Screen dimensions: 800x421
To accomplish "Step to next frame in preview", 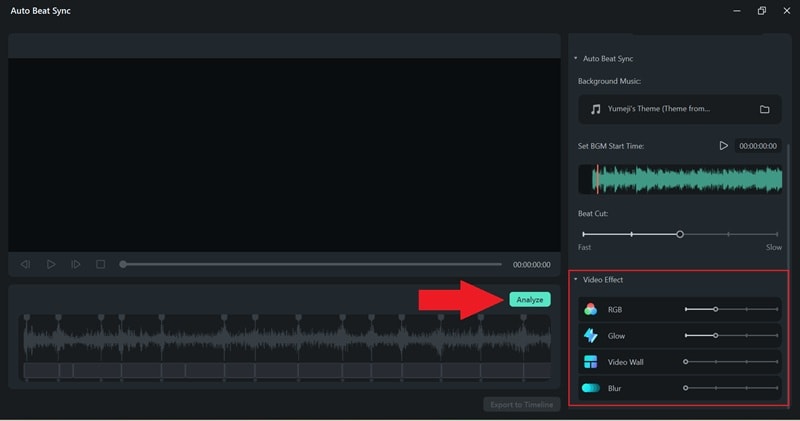I will (x=76, y=264).
